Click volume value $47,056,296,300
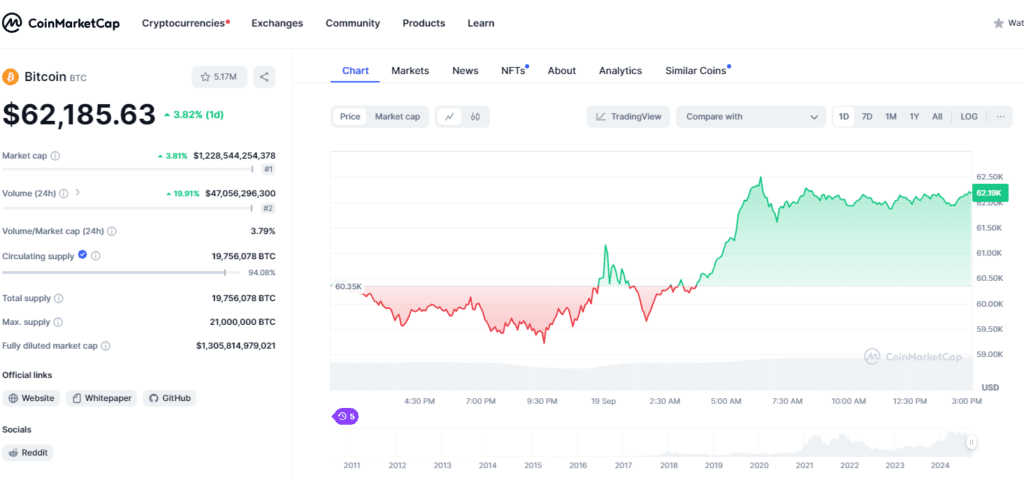 [x=240, y=193]
